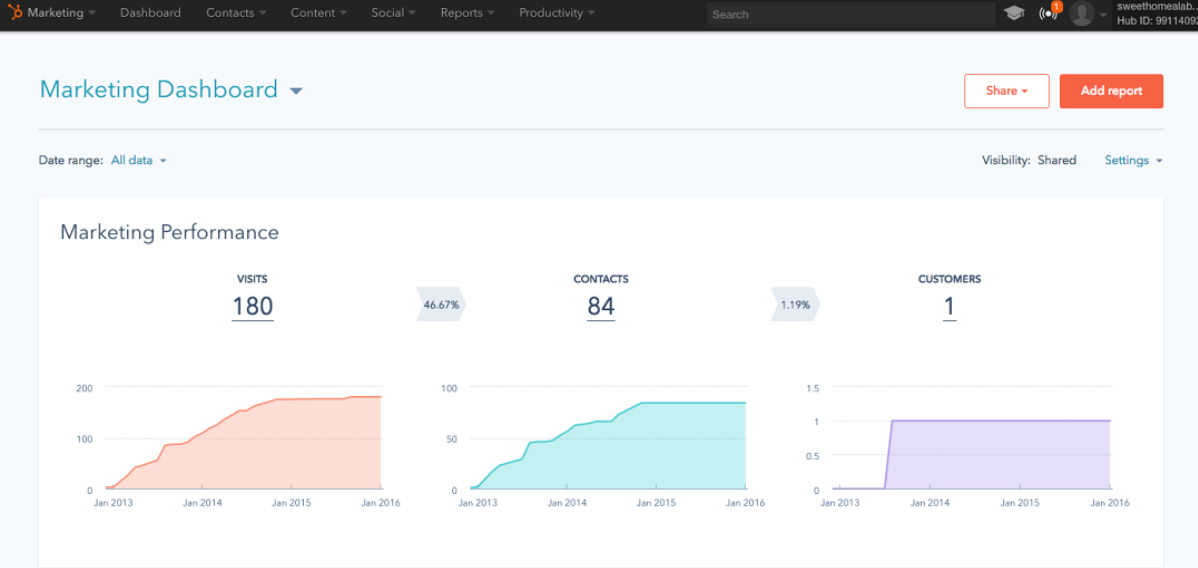The height and width of the screenshot is (568, 1198).
Task: Click the Visits total of 180
Action: pos(252,307)
